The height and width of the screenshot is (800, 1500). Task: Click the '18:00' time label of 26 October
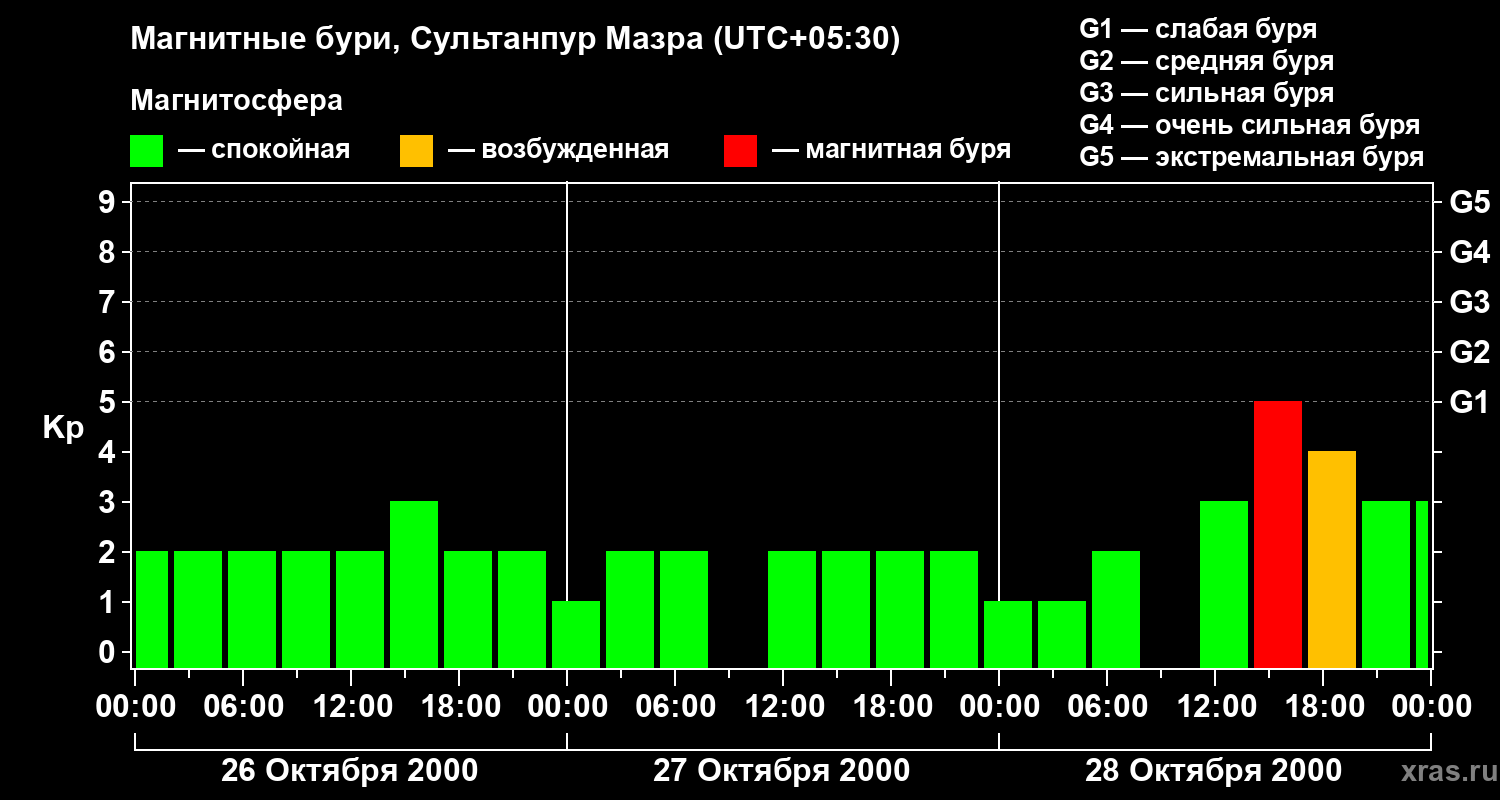tap(459, 707)
